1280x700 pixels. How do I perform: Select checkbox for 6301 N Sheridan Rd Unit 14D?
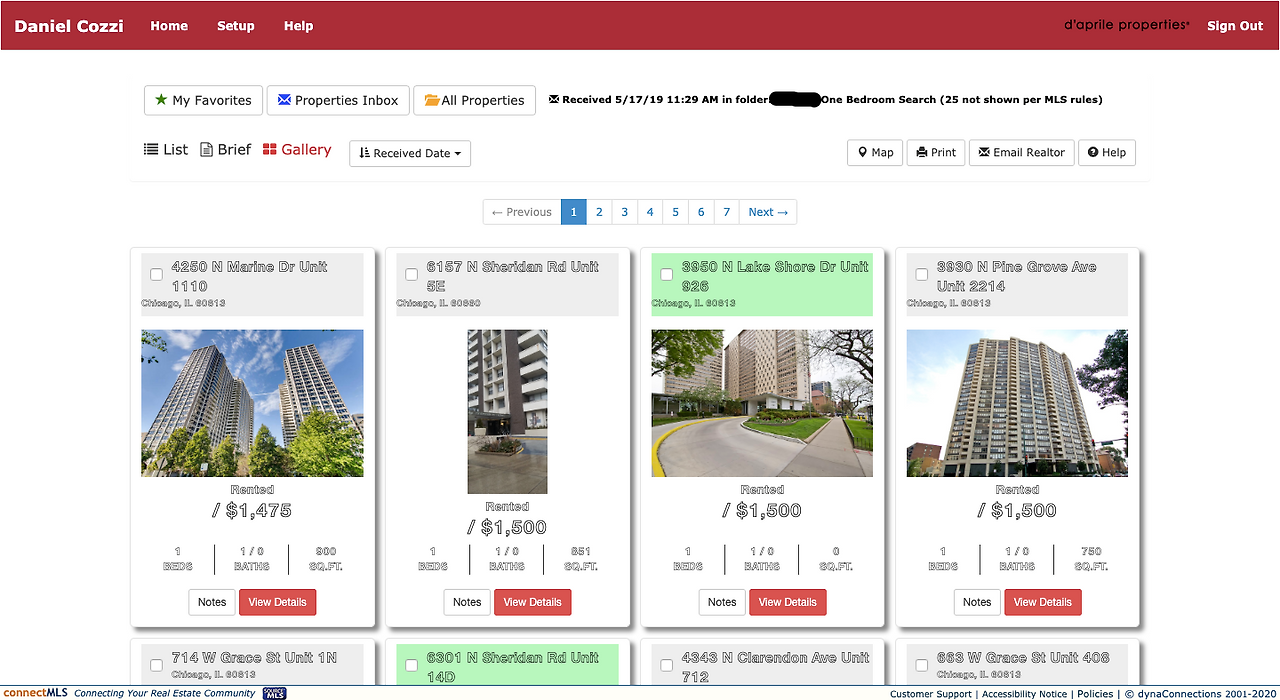pyautogui.click(x=411, y=665)
